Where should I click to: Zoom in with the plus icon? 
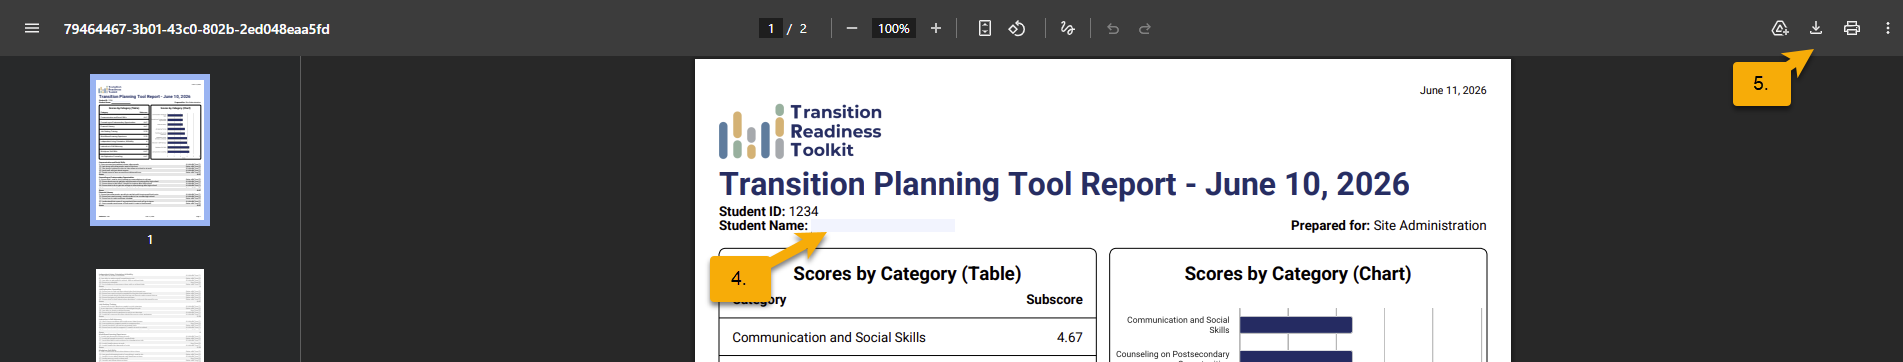point(936,28)
